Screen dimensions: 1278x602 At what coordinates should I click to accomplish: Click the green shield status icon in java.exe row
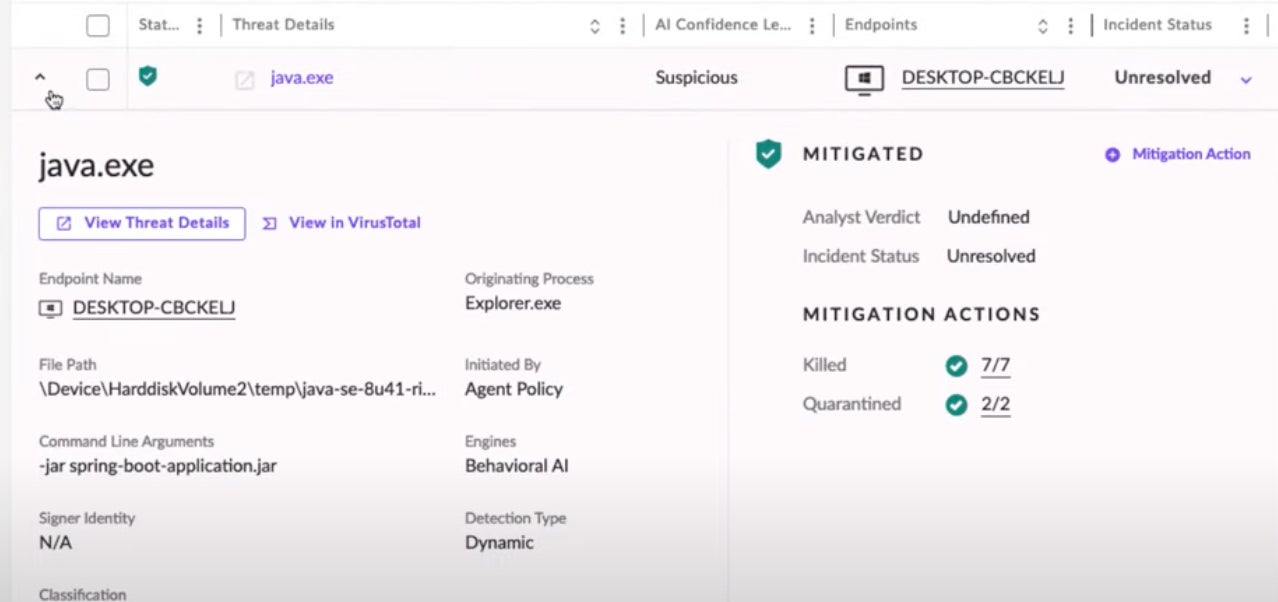point(148,76)
